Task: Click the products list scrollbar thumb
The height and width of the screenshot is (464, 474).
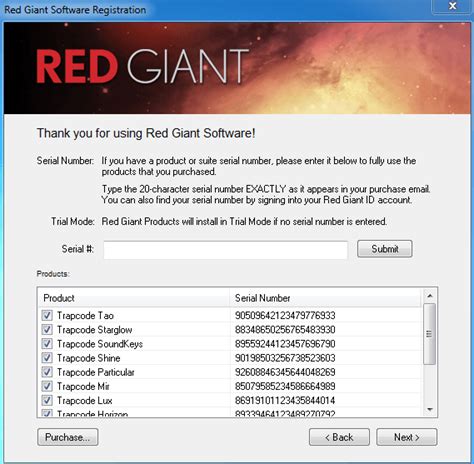Action: (429, 334)
